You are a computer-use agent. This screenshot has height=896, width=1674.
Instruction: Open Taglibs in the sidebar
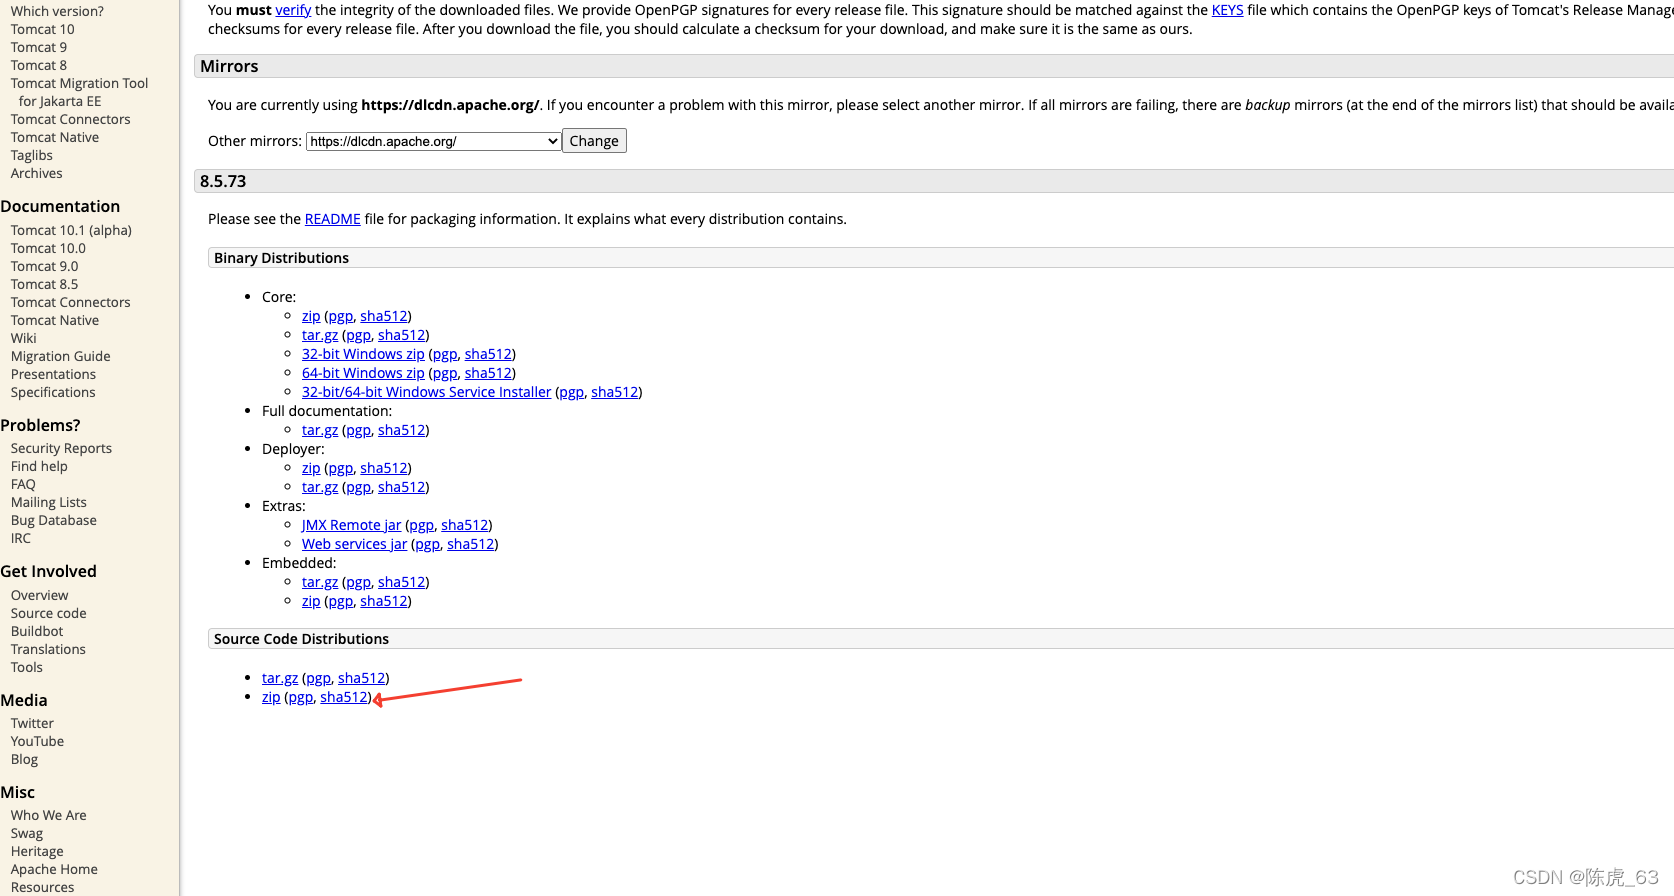(32, 155)
